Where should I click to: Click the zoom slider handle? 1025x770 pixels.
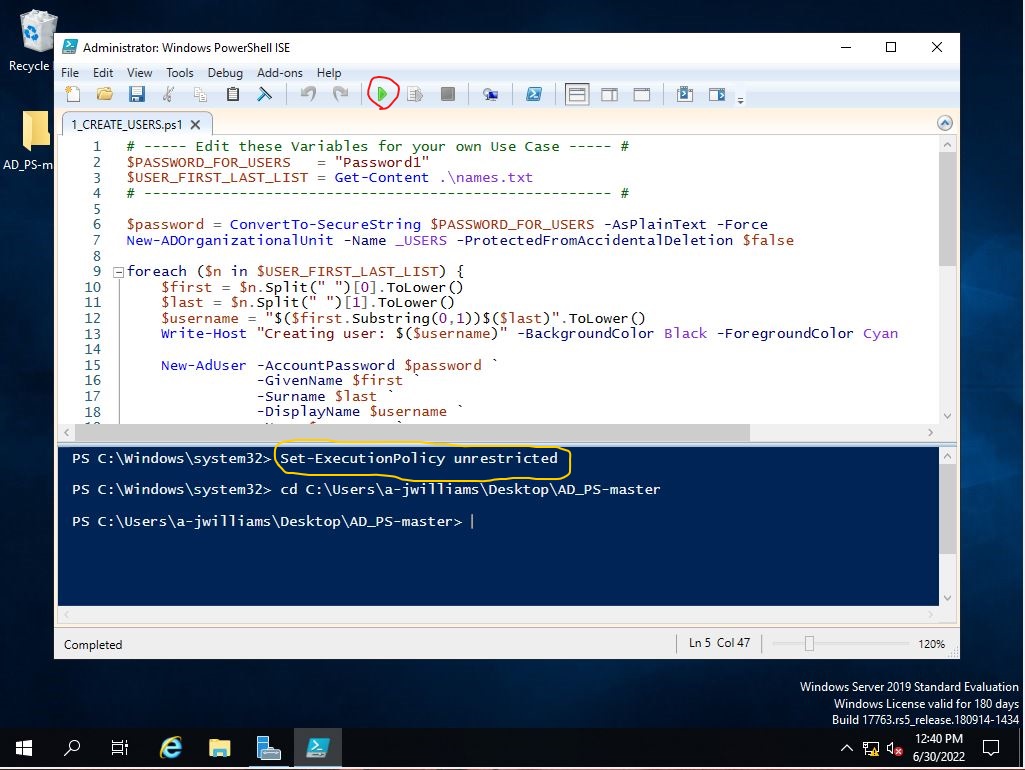point(809,644)
